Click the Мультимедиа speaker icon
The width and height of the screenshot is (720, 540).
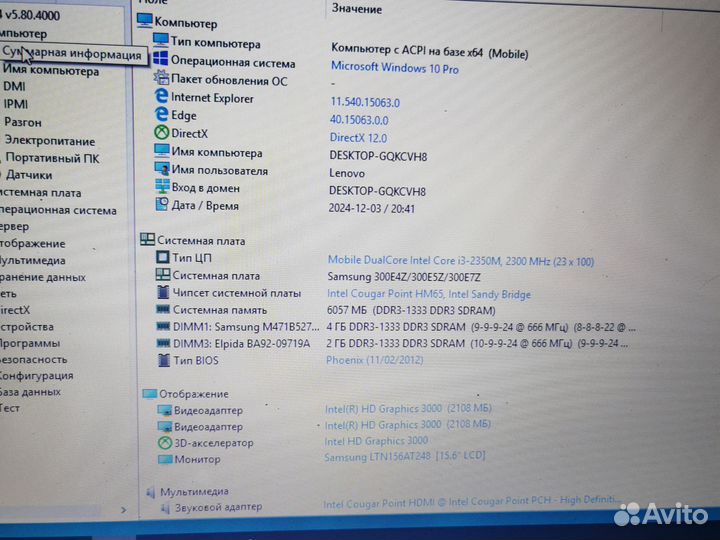[151, 493]
